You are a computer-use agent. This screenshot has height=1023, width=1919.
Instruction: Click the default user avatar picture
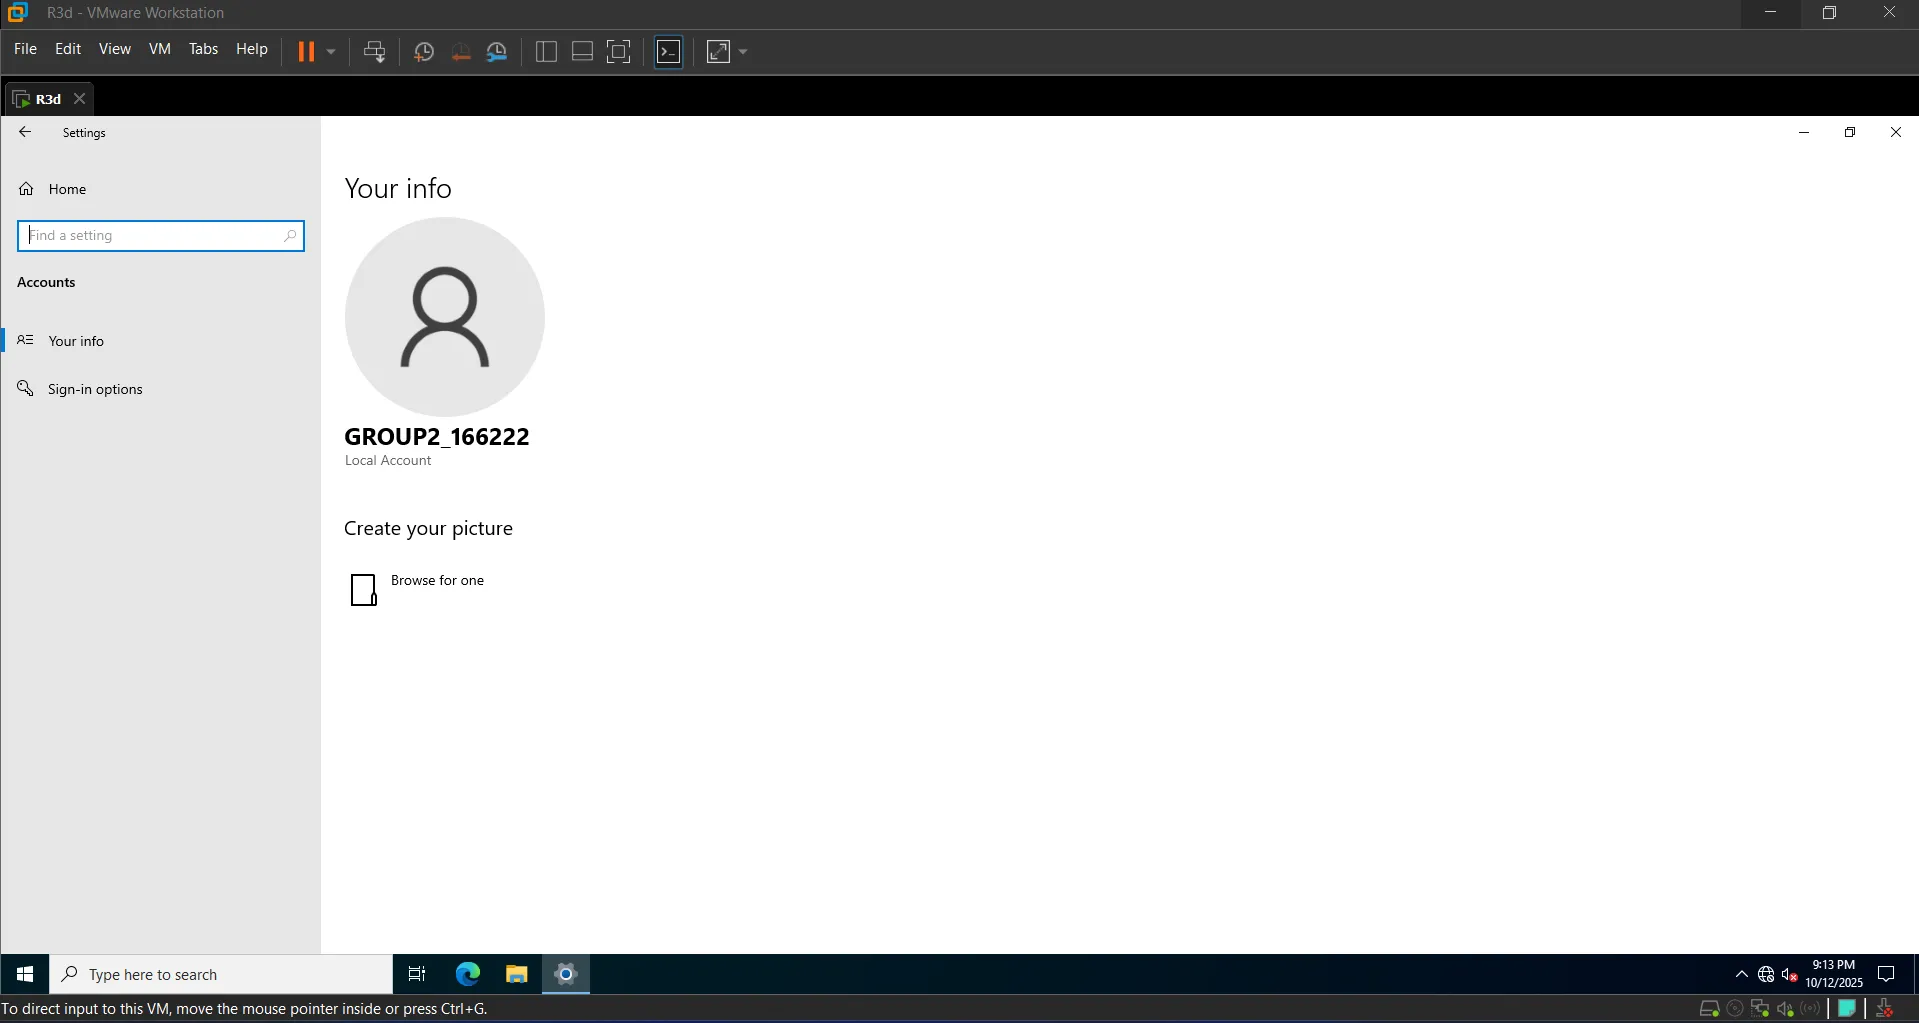pos(445,317)
